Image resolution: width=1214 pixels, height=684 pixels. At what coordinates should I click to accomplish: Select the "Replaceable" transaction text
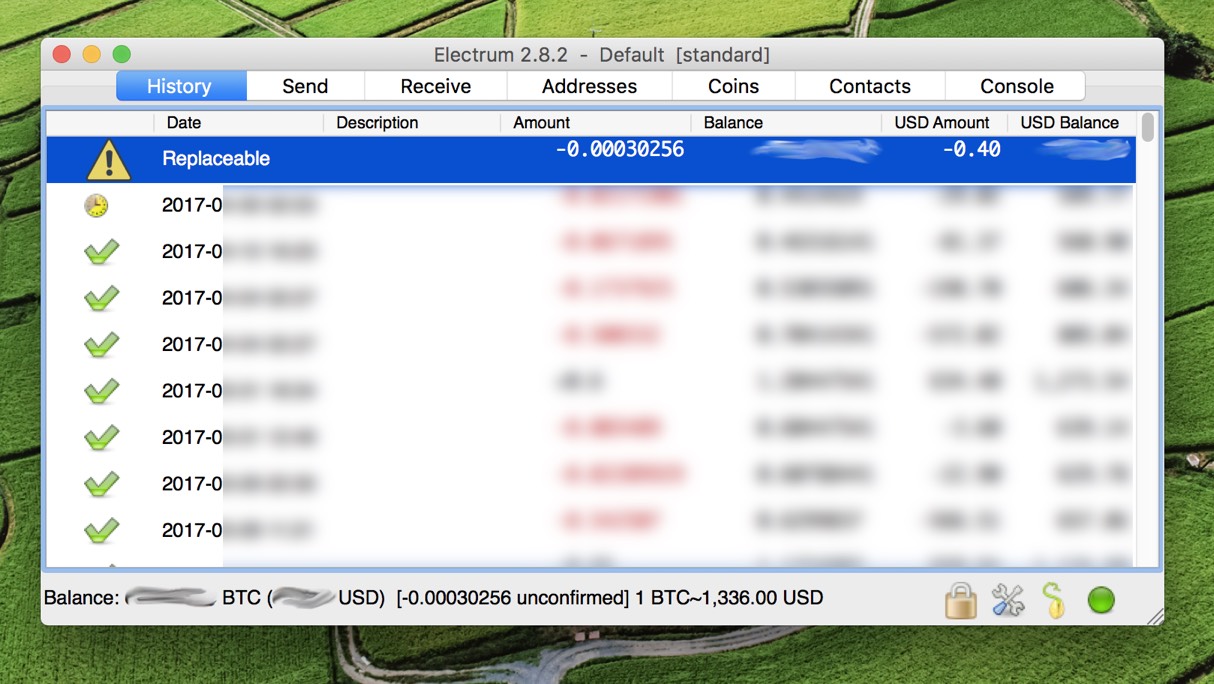[216, 159]
